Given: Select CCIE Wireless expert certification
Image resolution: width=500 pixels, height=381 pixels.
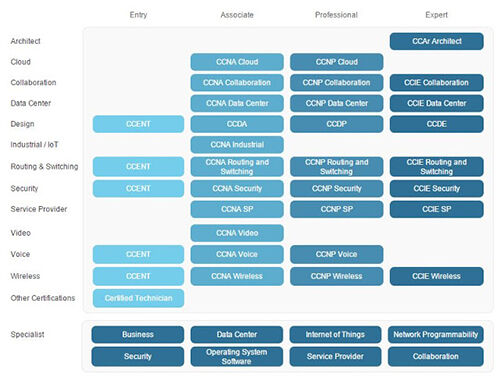Looking at the screenshot, I should click(436, 276).
